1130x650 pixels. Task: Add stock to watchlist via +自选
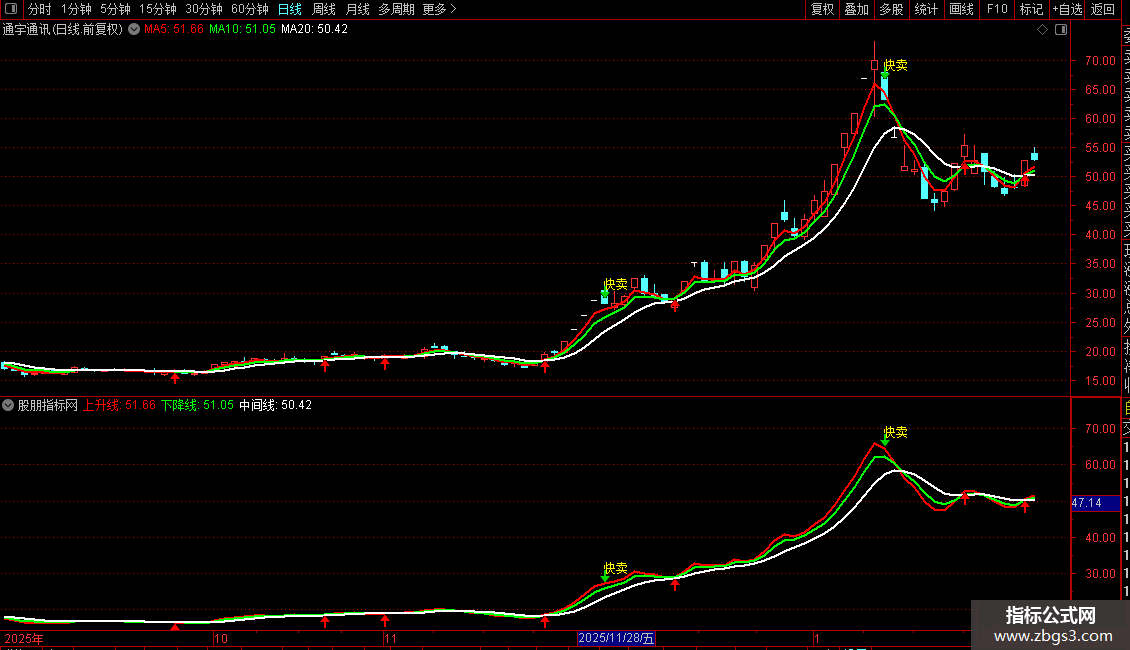1067,9
